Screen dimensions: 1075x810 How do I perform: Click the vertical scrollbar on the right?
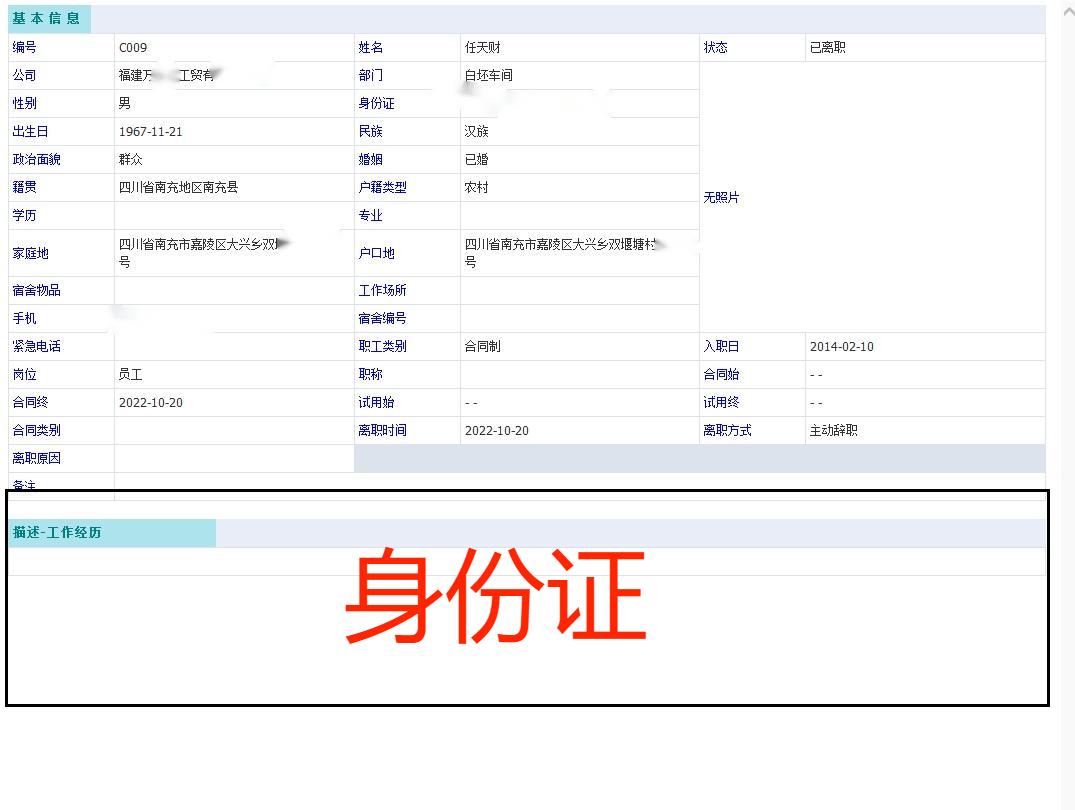[1067, 400]
